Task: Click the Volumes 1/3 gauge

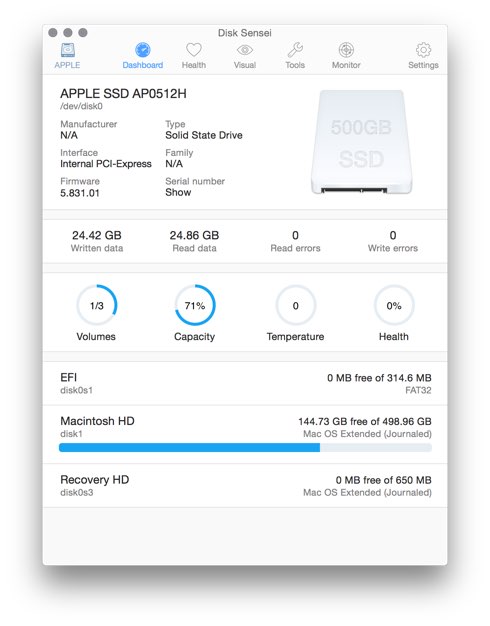Action: tap(96, 305)
